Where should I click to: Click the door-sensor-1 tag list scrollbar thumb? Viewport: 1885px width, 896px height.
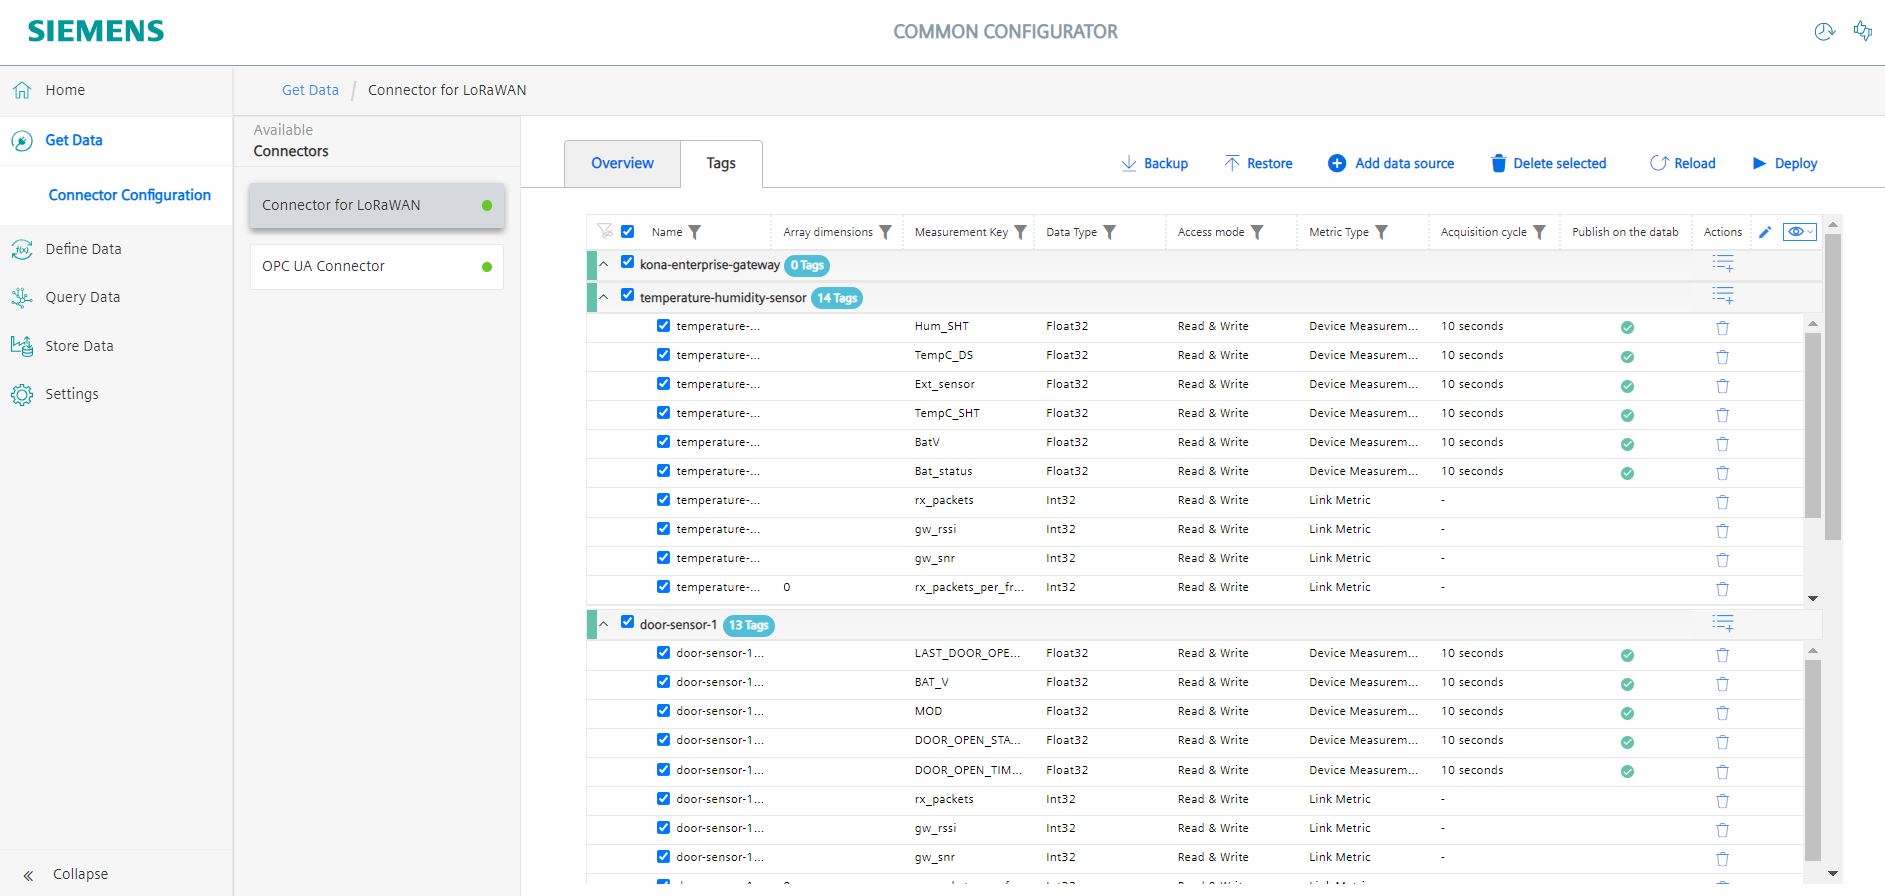point(1812,760)
